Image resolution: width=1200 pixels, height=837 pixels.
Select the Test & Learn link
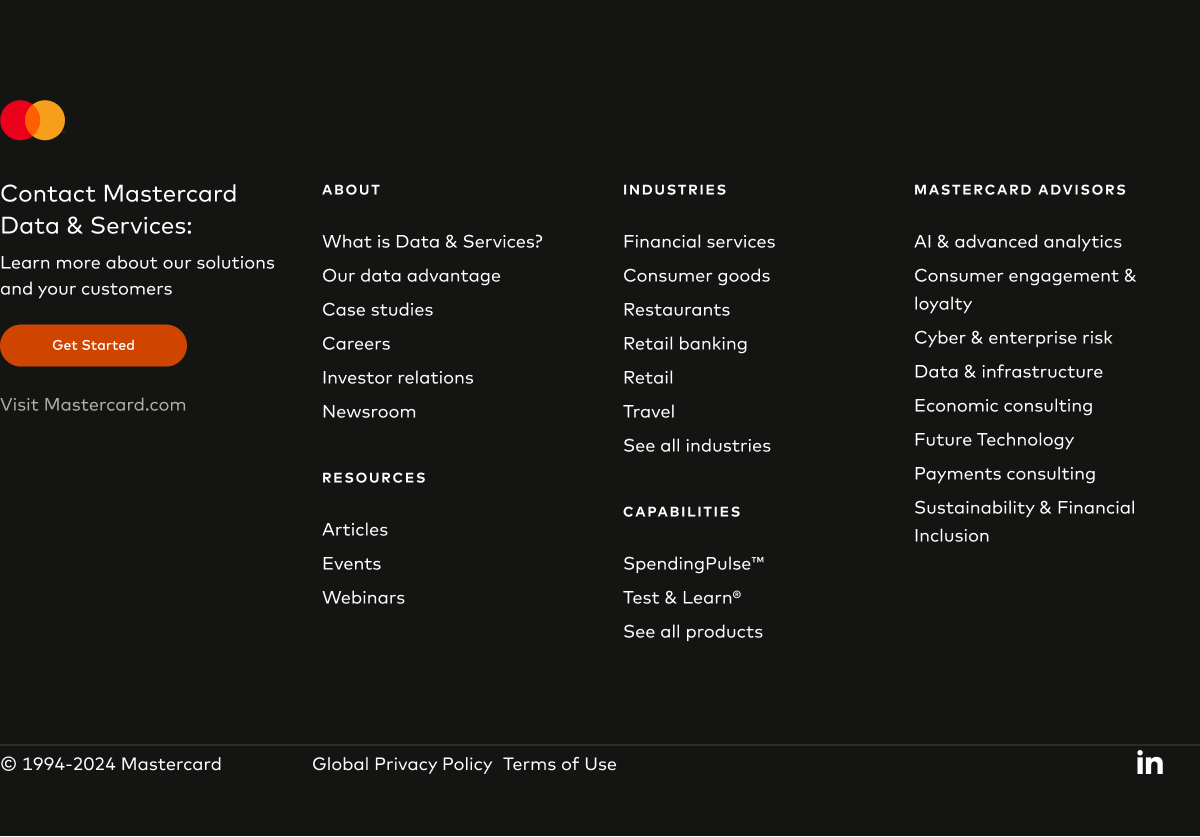tap(682, 598)
